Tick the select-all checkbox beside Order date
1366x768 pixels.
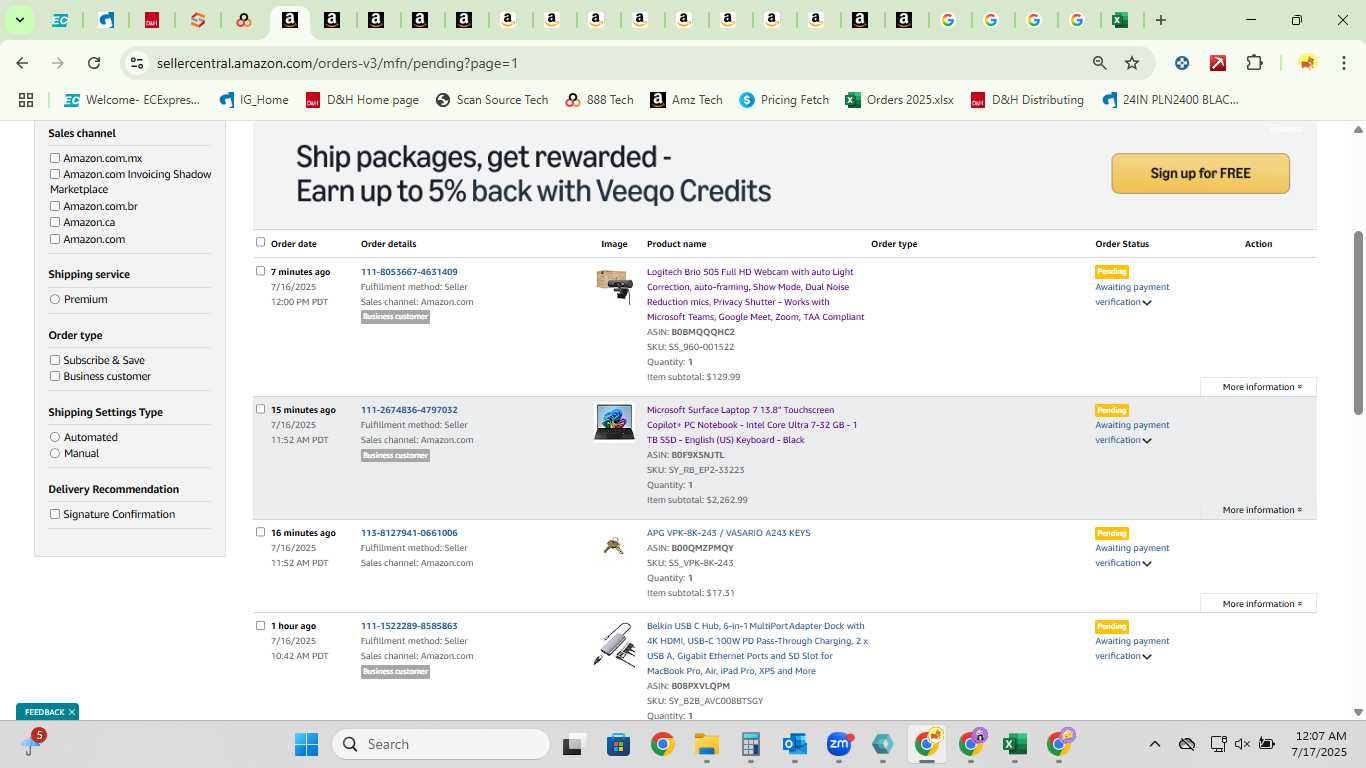[261, 242]
